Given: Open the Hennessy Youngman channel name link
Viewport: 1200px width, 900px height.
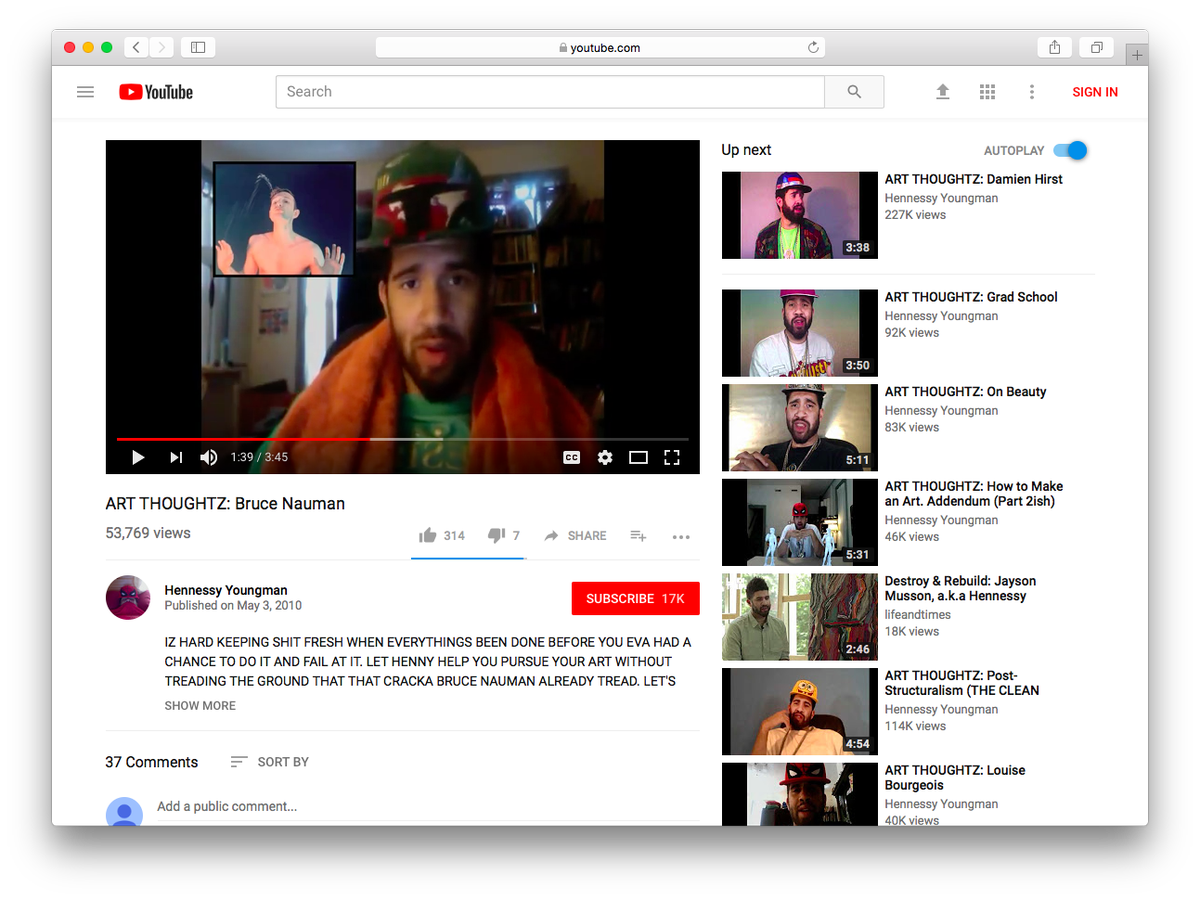Looking at the screenshot, I should click(226, 590).
